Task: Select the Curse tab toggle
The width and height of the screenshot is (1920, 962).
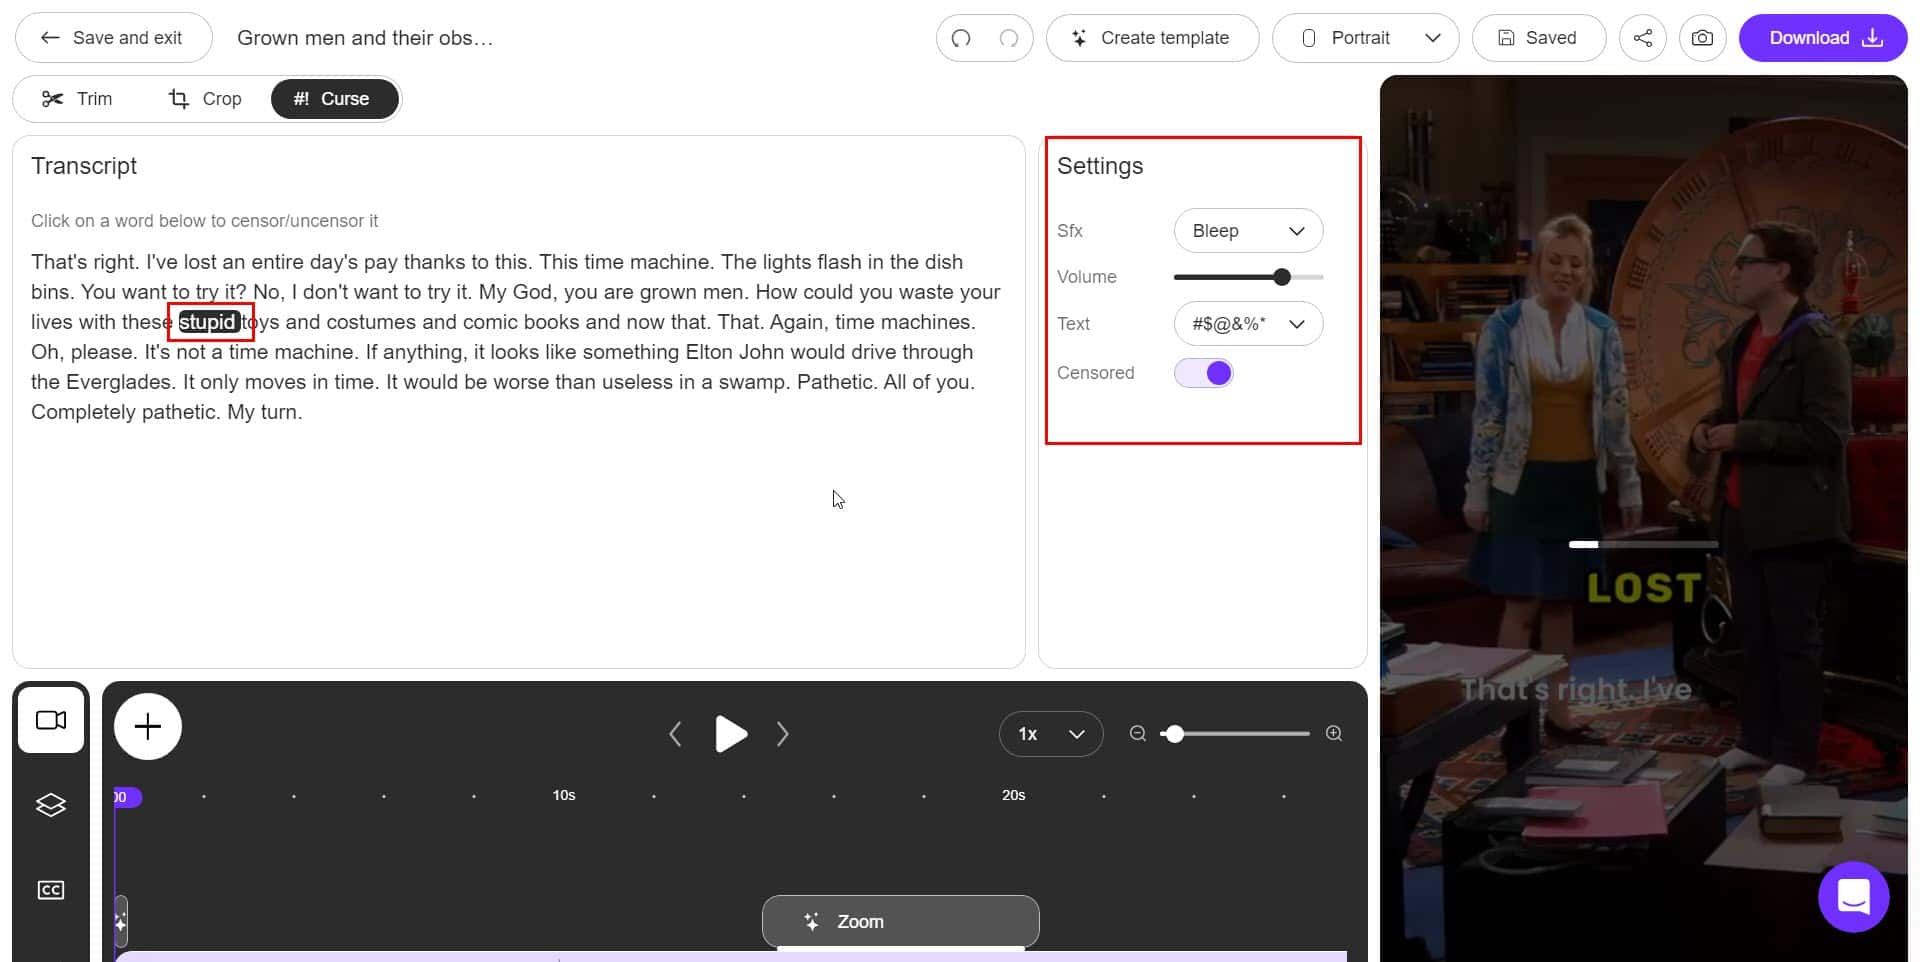Action: tap(334, 98)
